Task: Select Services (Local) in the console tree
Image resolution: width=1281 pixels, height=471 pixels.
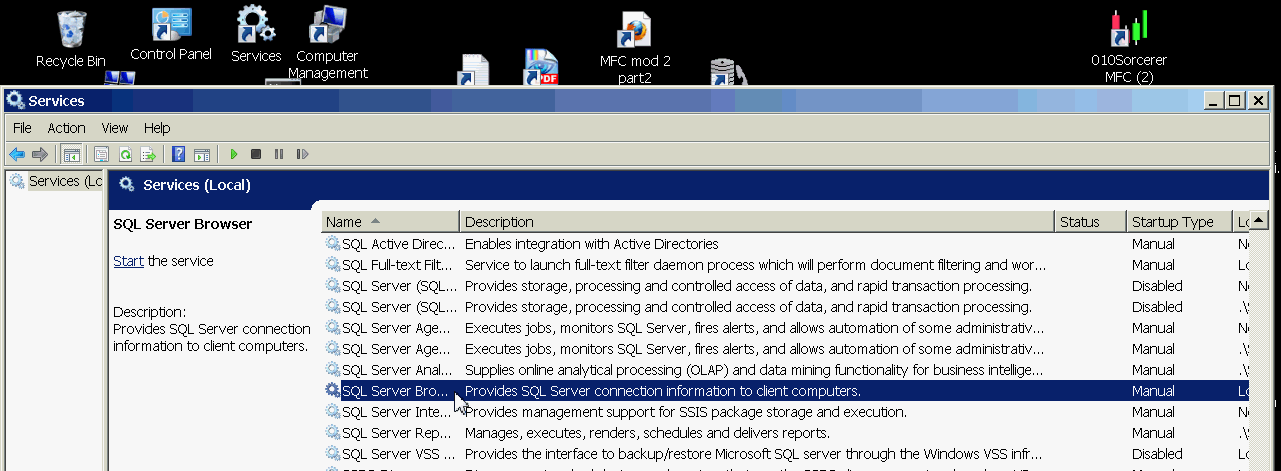Action: 56,181
